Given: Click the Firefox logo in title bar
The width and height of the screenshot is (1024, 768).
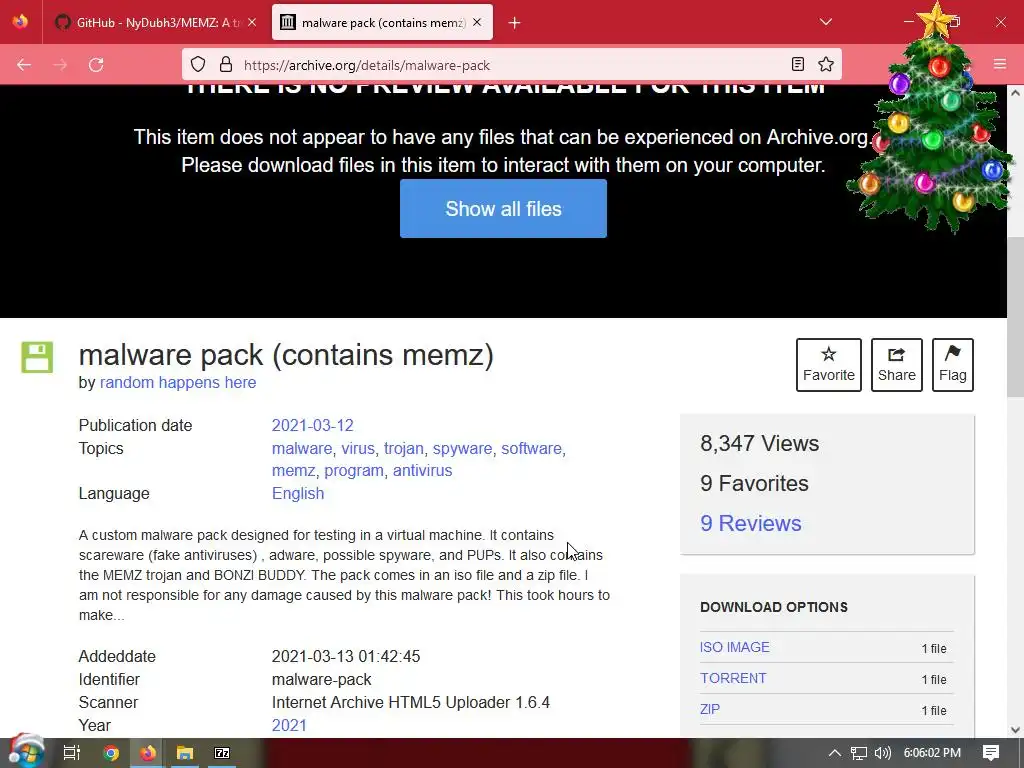Looking at the screenshot, I should tap(20, 22).
